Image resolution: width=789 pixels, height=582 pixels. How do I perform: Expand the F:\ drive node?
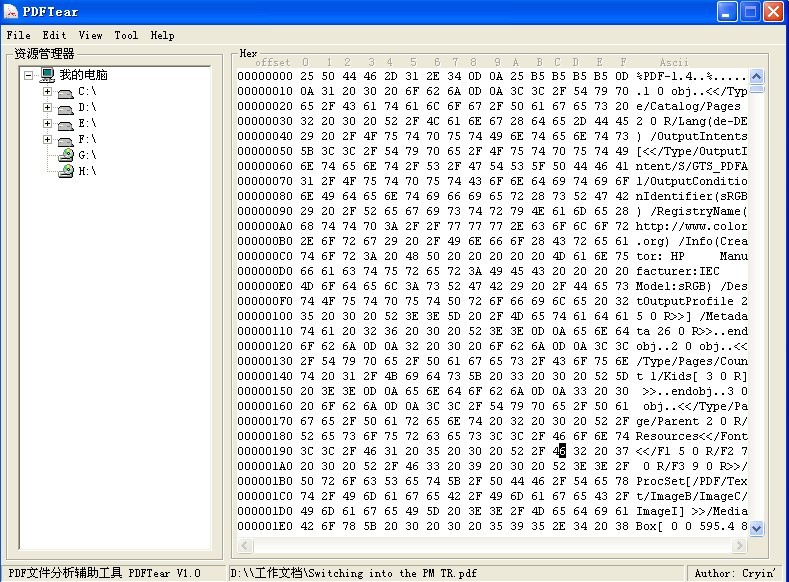click(47, 140)
